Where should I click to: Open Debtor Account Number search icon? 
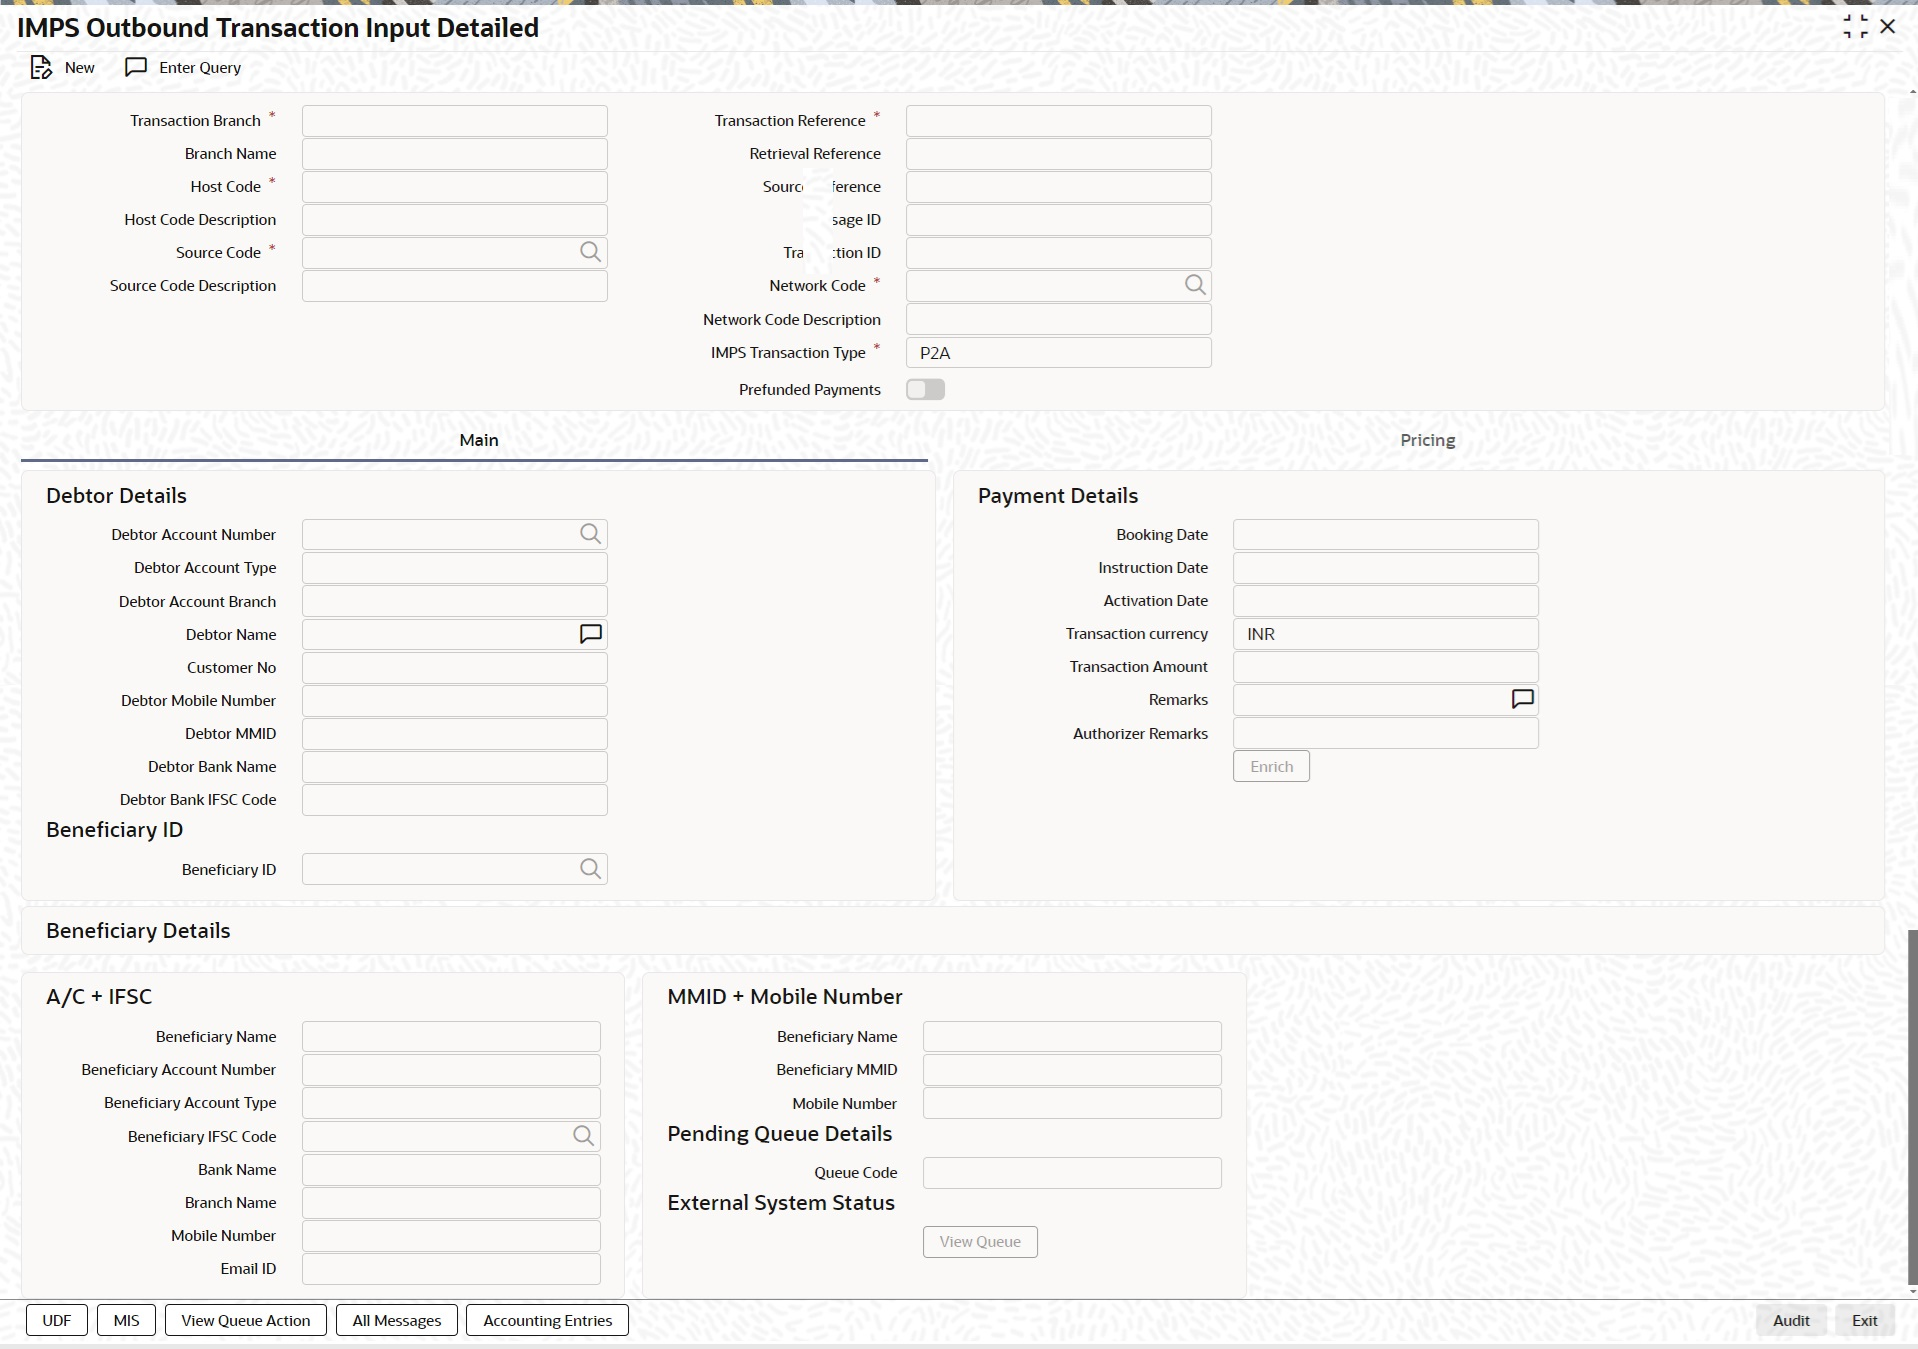pos(591,534)
